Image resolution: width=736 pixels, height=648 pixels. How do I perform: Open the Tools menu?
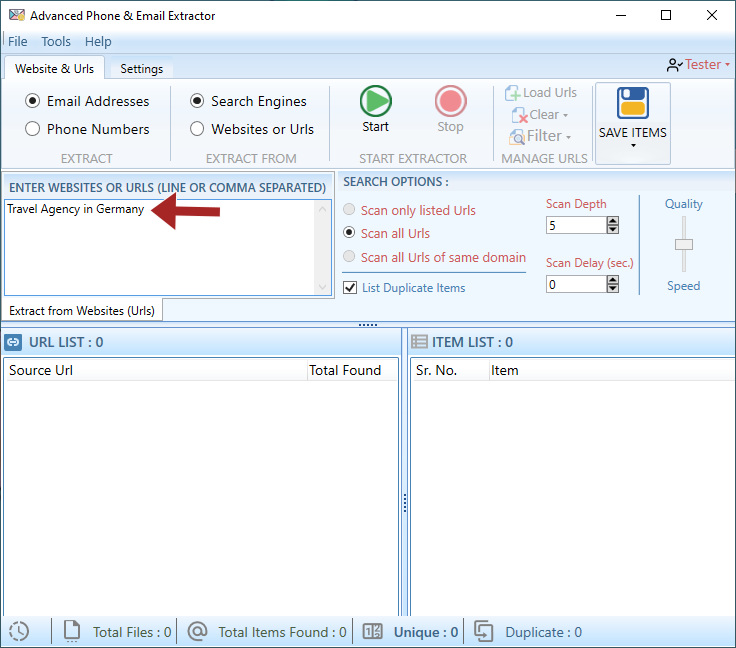tap(56, 42)
